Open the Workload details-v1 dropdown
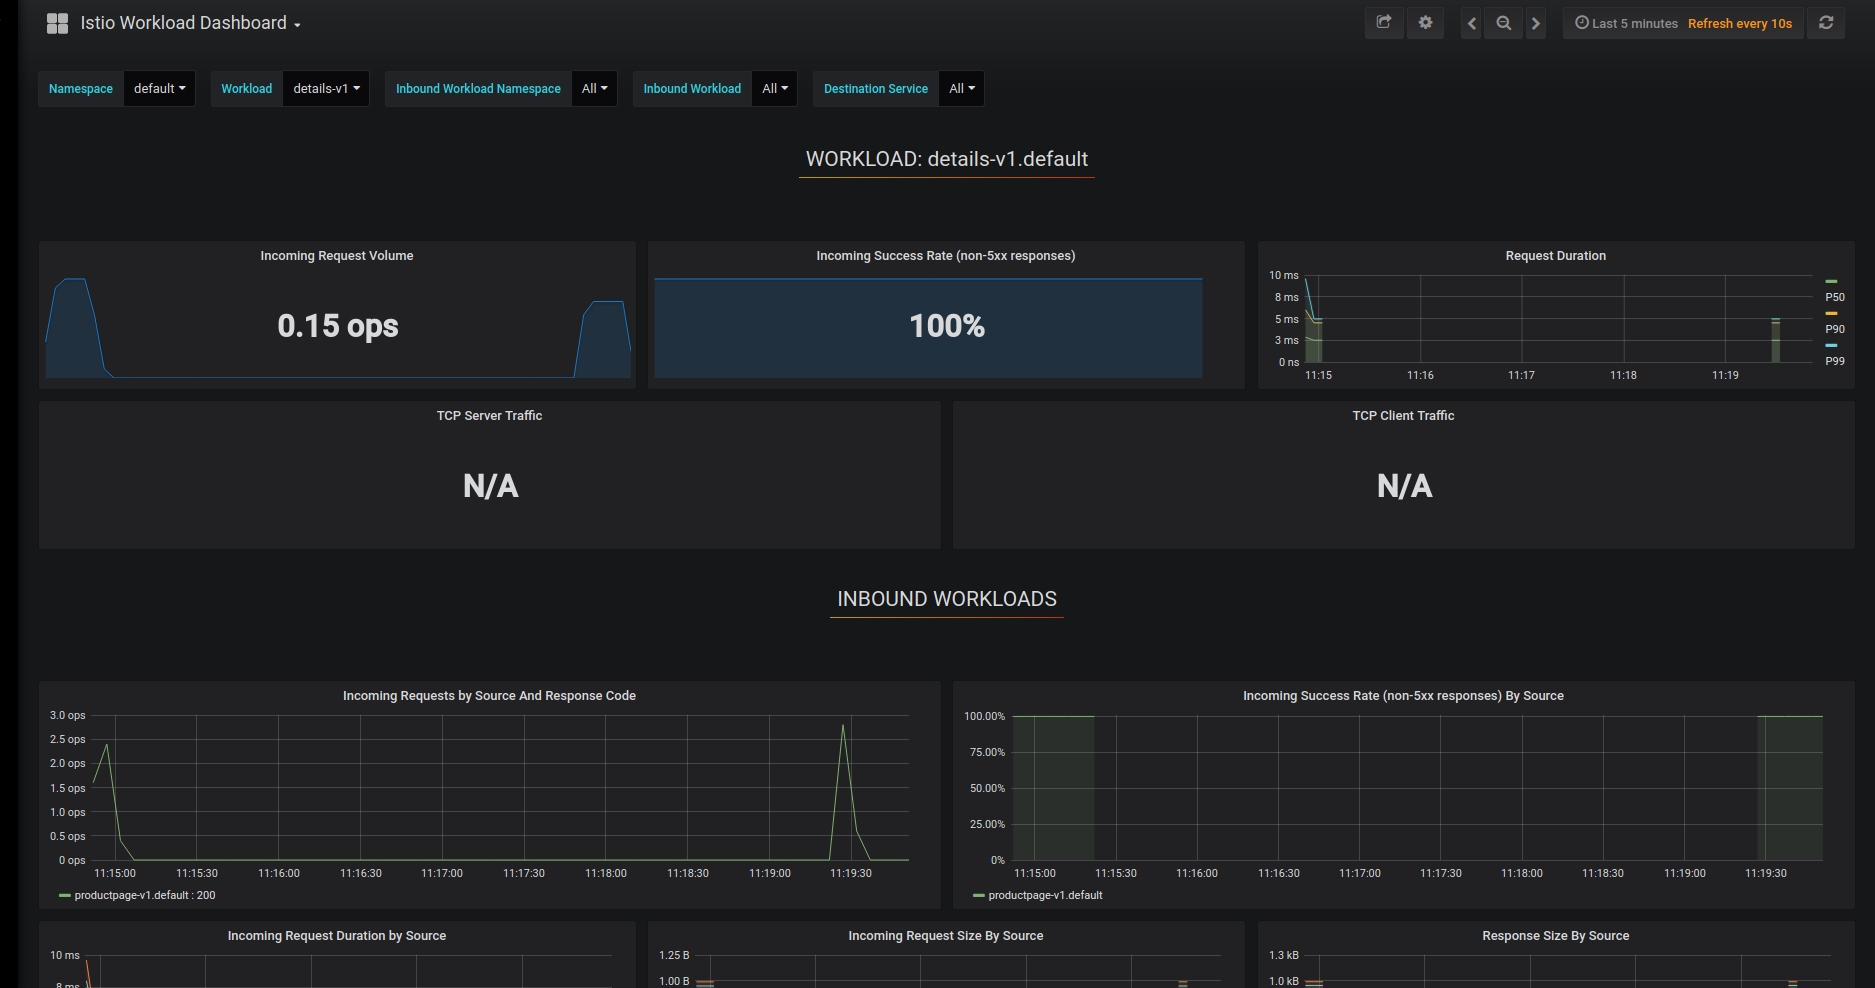Screen dimensions: 1875x988 click(326, 88)
